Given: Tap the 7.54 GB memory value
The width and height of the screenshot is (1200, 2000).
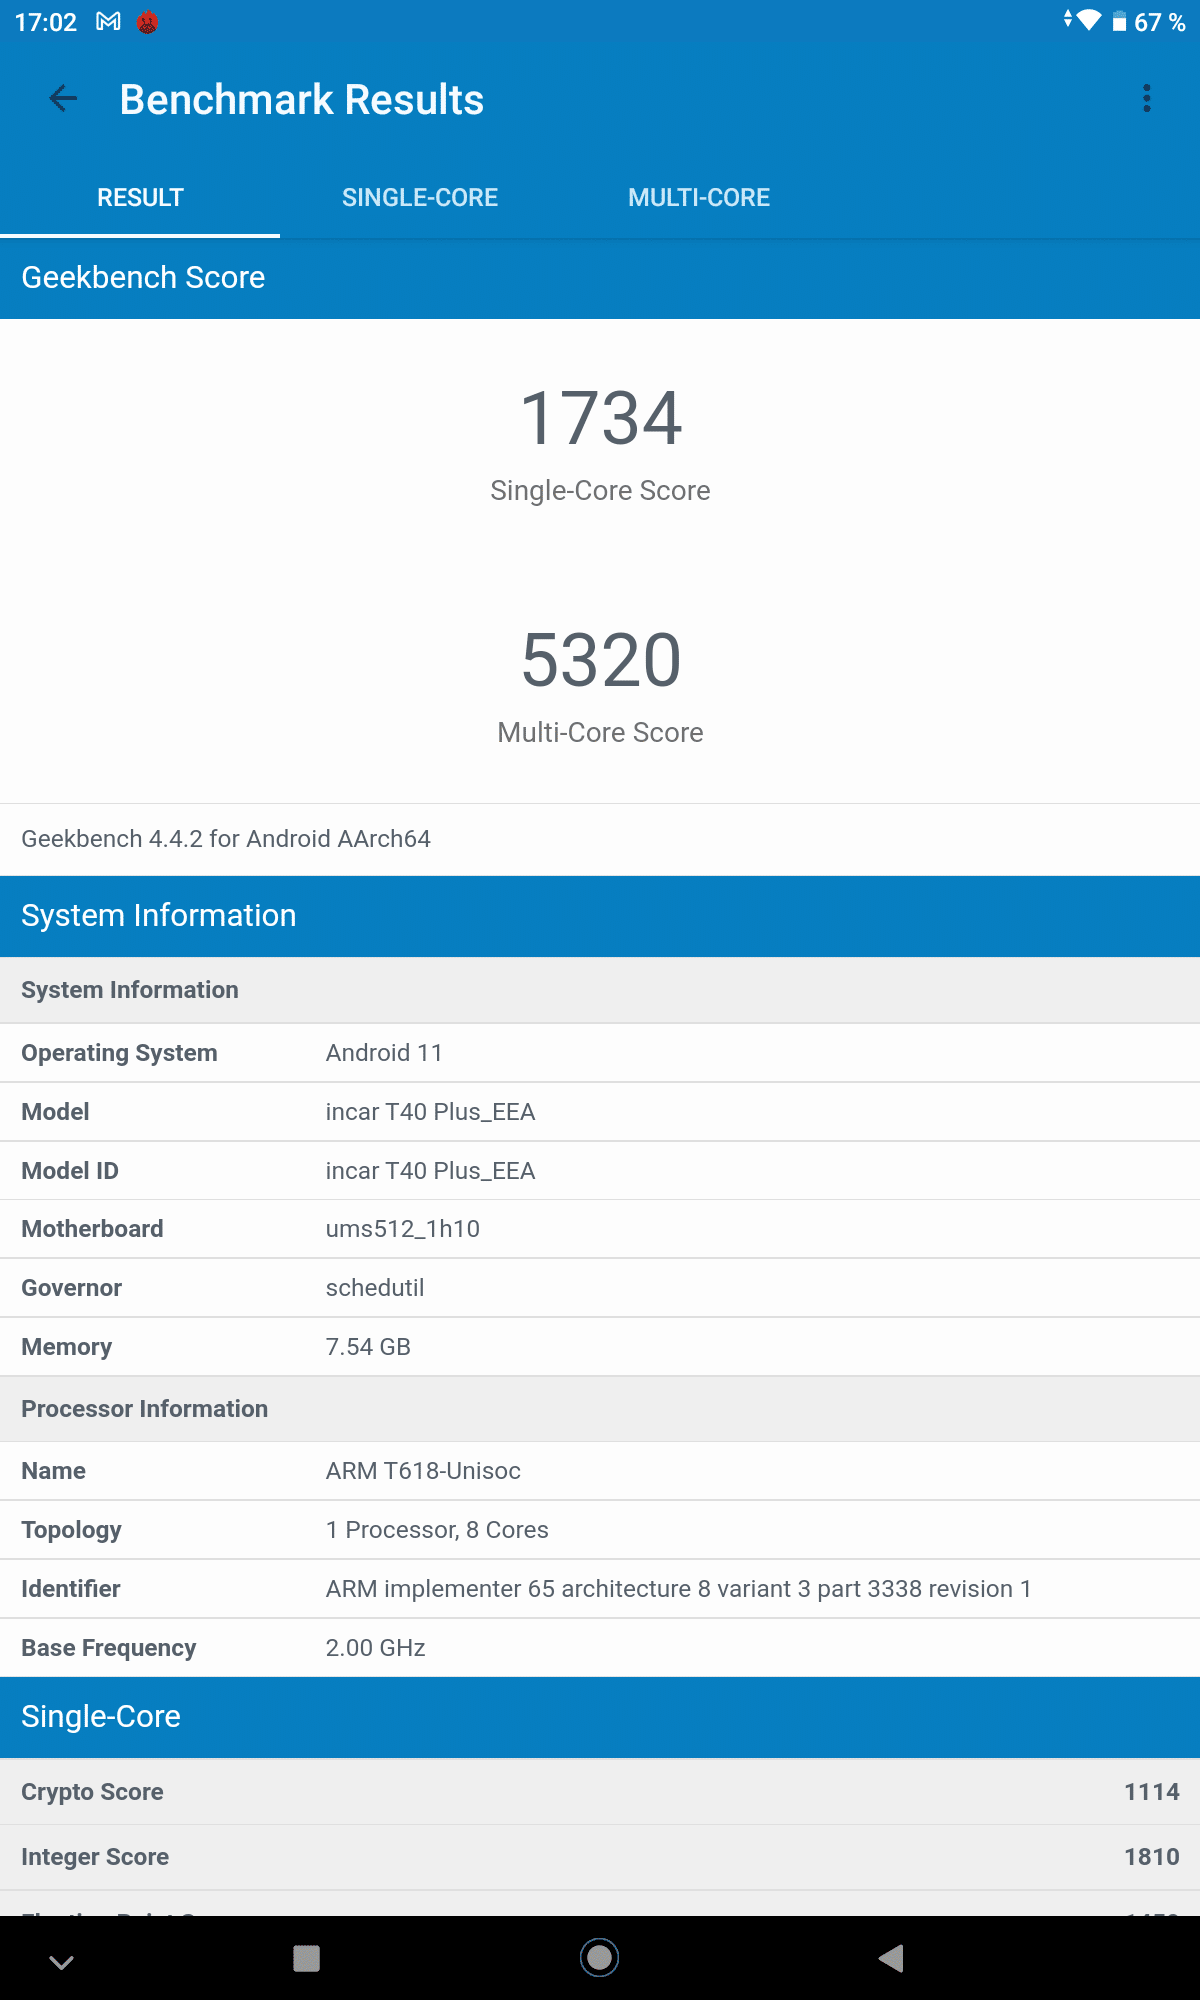Looking at the screenshot, I should [x=368, y=1347].
